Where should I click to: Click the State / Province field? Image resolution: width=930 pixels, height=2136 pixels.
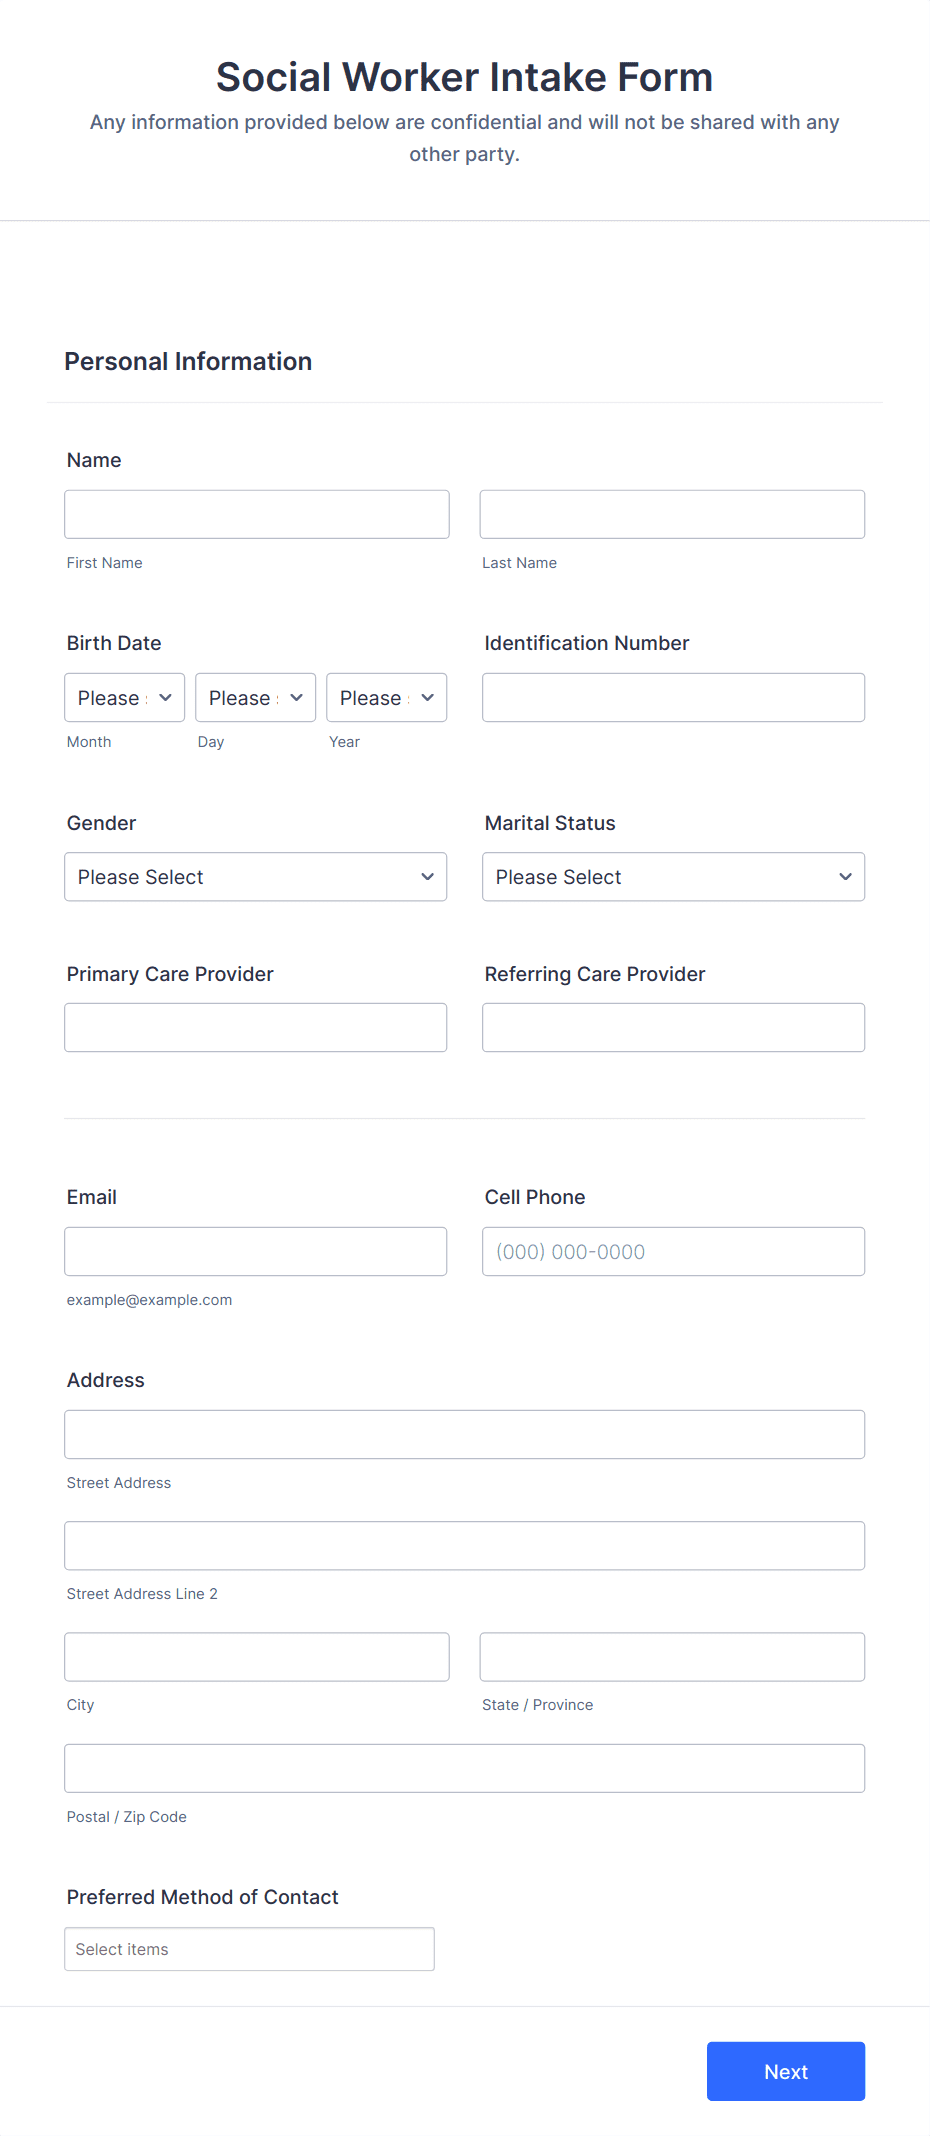tap(673, 1657)
